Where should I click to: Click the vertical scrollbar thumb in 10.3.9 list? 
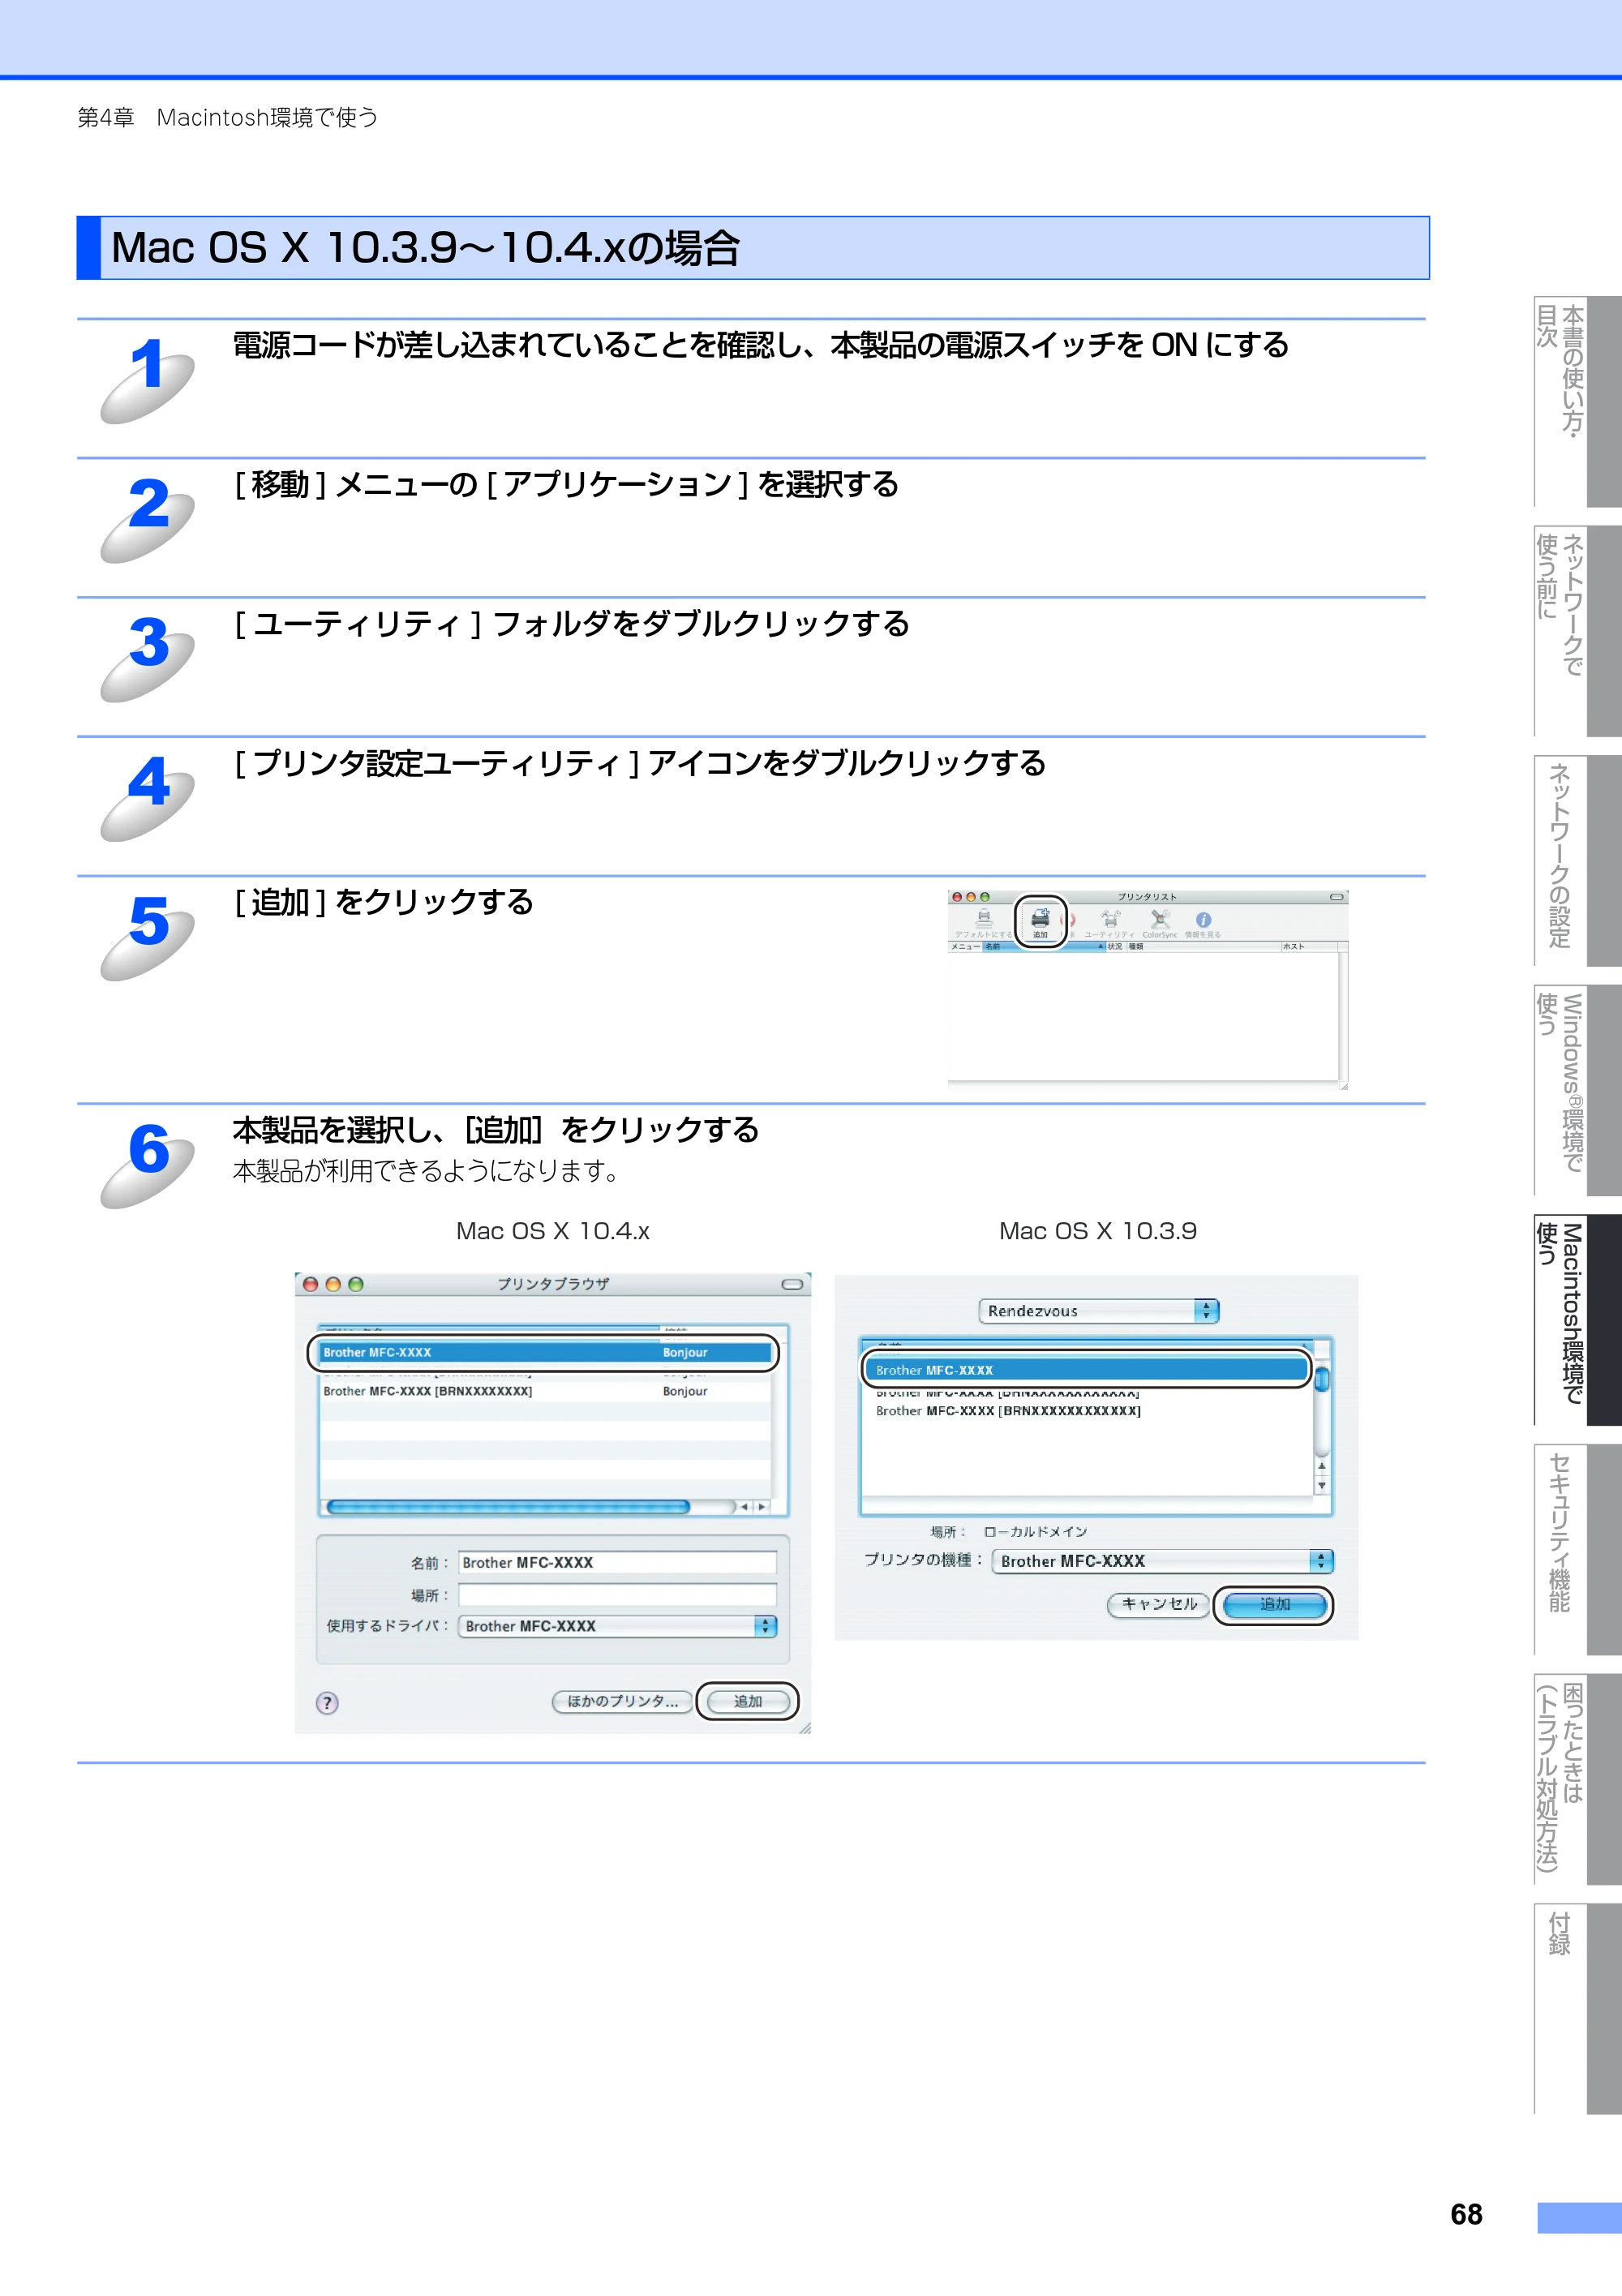point(1321,1379)
